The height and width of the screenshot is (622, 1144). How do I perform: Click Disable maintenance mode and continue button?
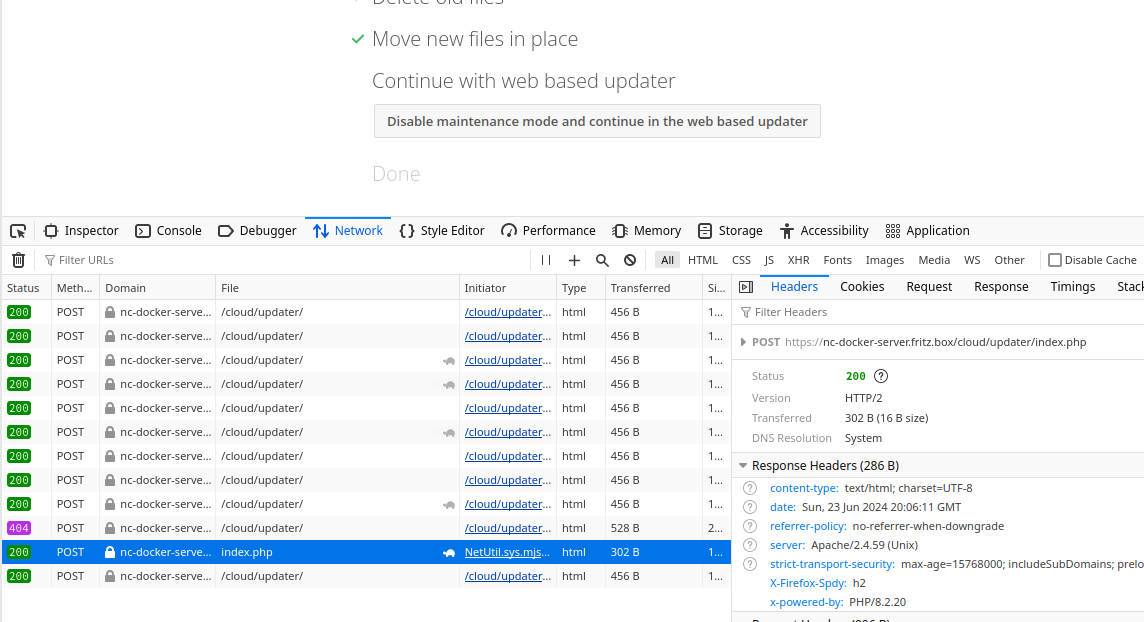click(597, 121)
